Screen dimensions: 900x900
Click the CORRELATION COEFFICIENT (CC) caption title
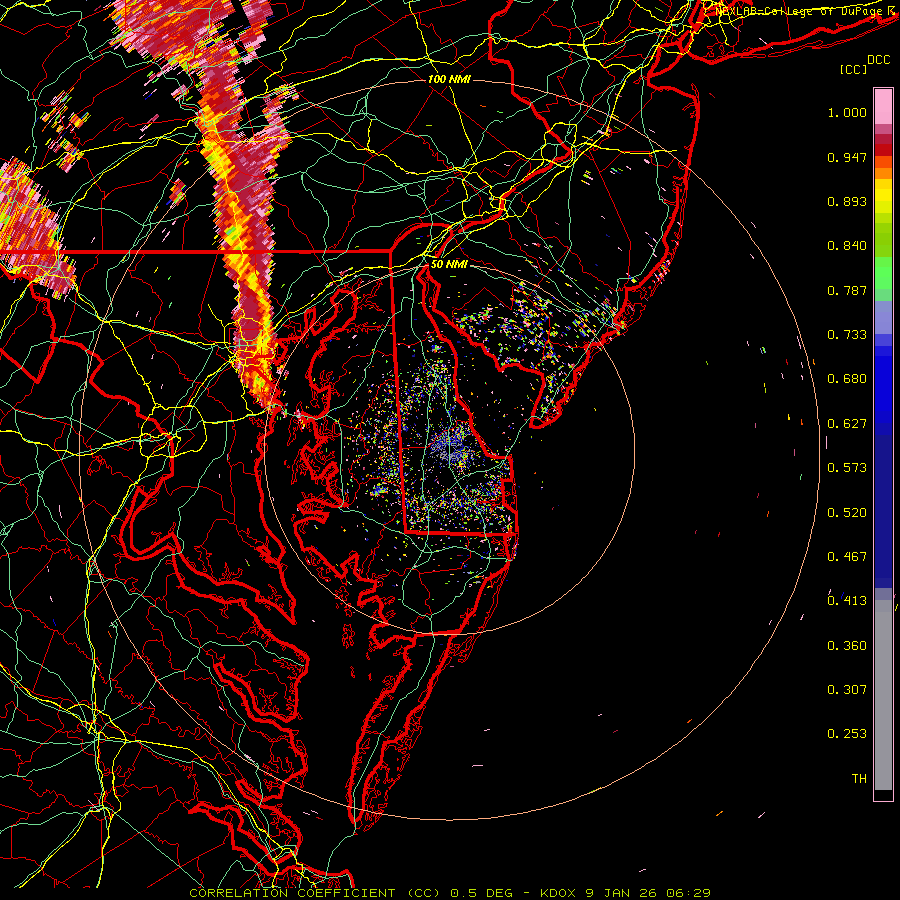coord(315,893)
